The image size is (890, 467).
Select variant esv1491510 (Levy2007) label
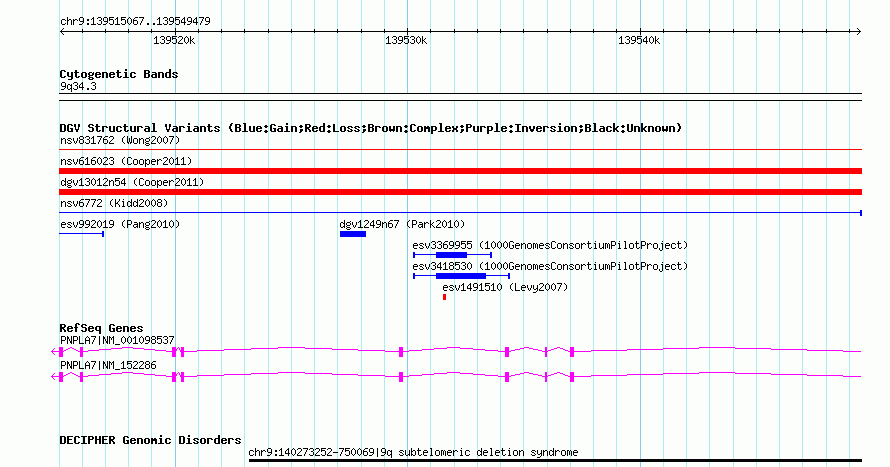pos(505,287)
